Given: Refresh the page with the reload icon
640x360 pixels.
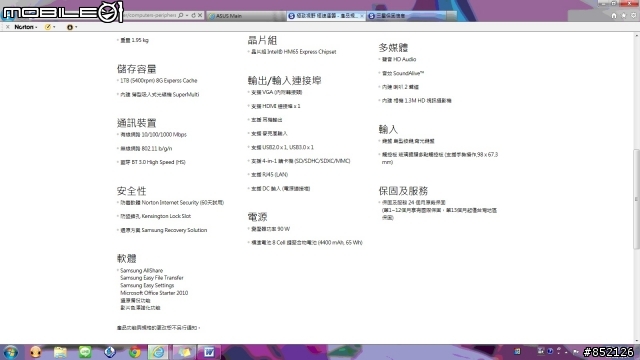Looking at the screenshot, I should (193, 15).
